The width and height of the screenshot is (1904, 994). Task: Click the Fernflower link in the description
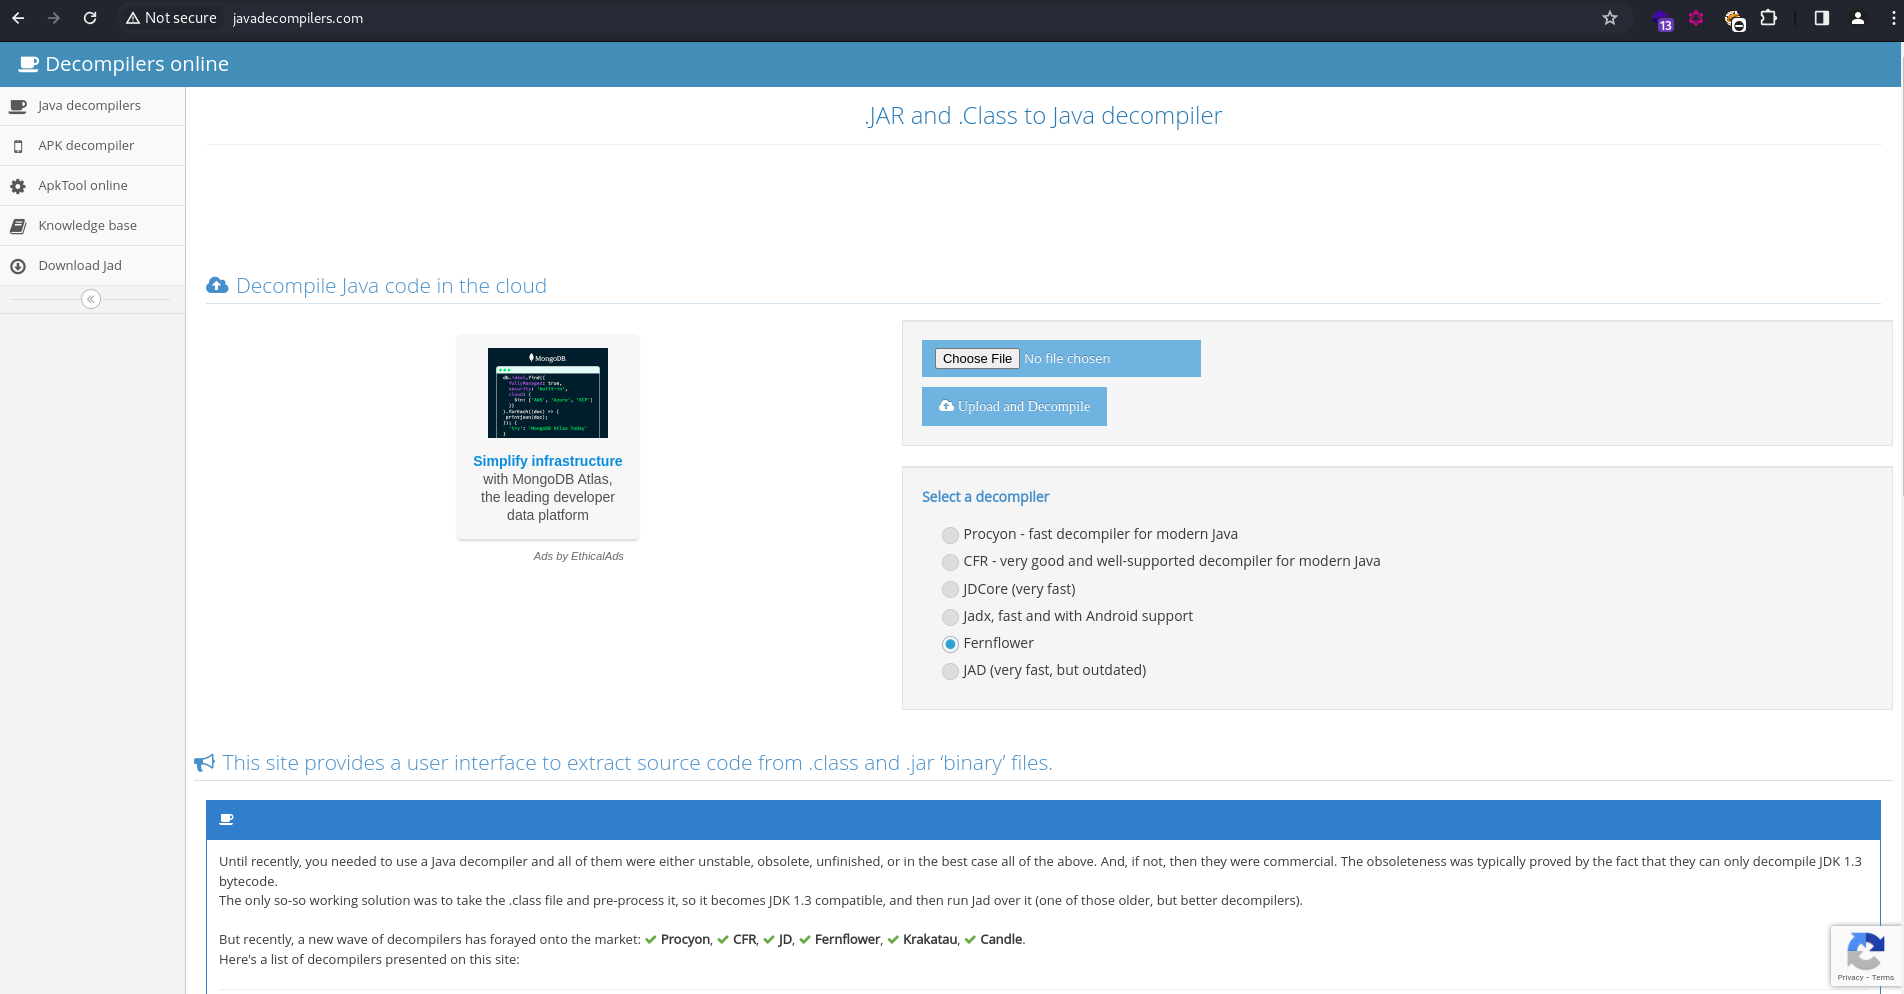click(847, 939)
